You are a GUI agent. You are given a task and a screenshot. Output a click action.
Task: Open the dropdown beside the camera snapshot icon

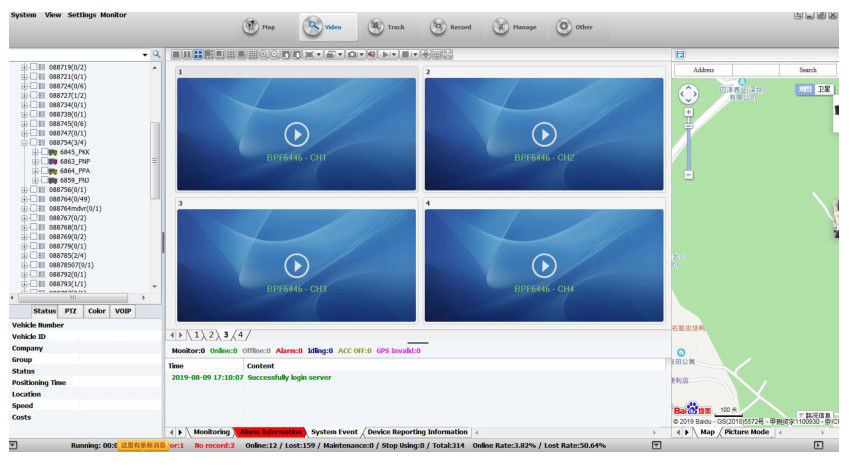pos(360,54)
